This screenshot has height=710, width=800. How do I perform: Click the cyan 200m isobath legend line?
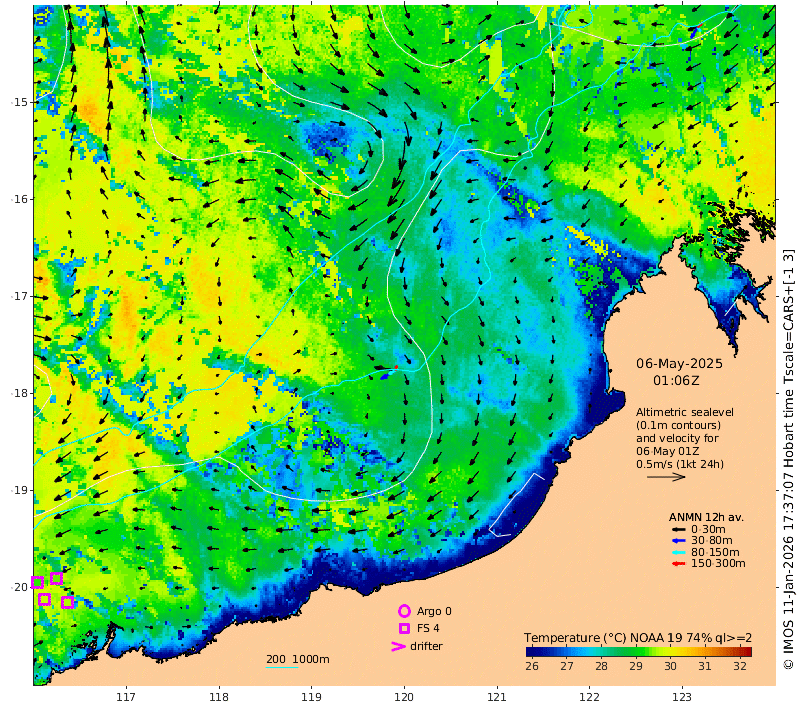tap(282, 668)
